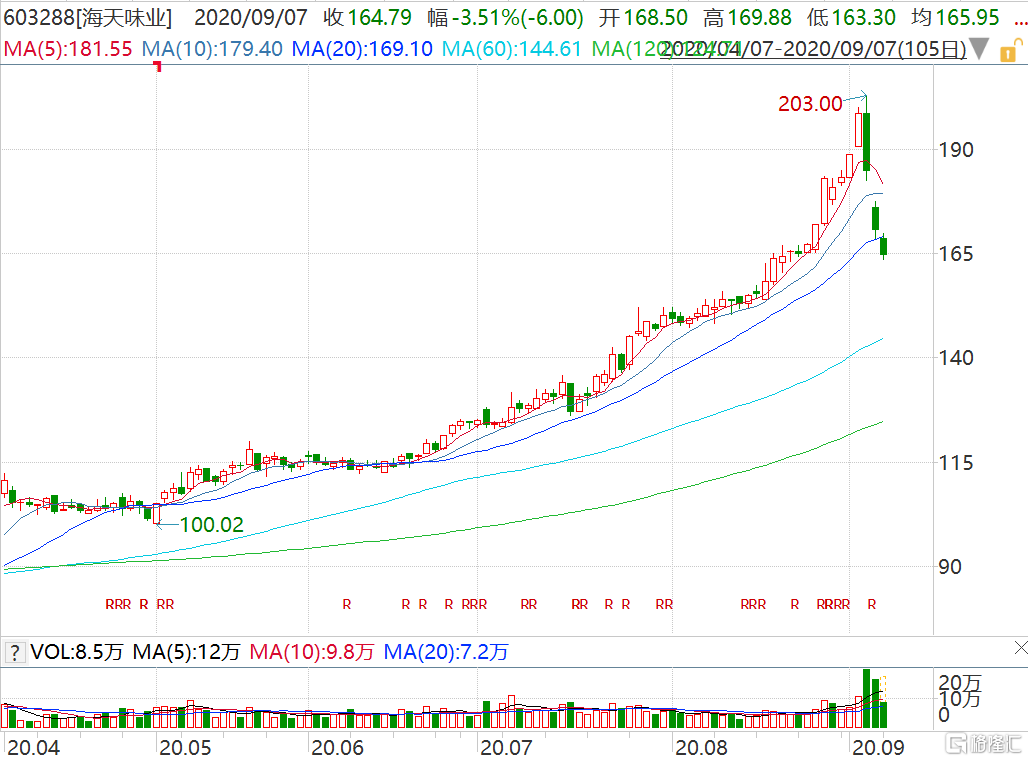Click the MA(20):169.10 indicator label

click(362, 49)
